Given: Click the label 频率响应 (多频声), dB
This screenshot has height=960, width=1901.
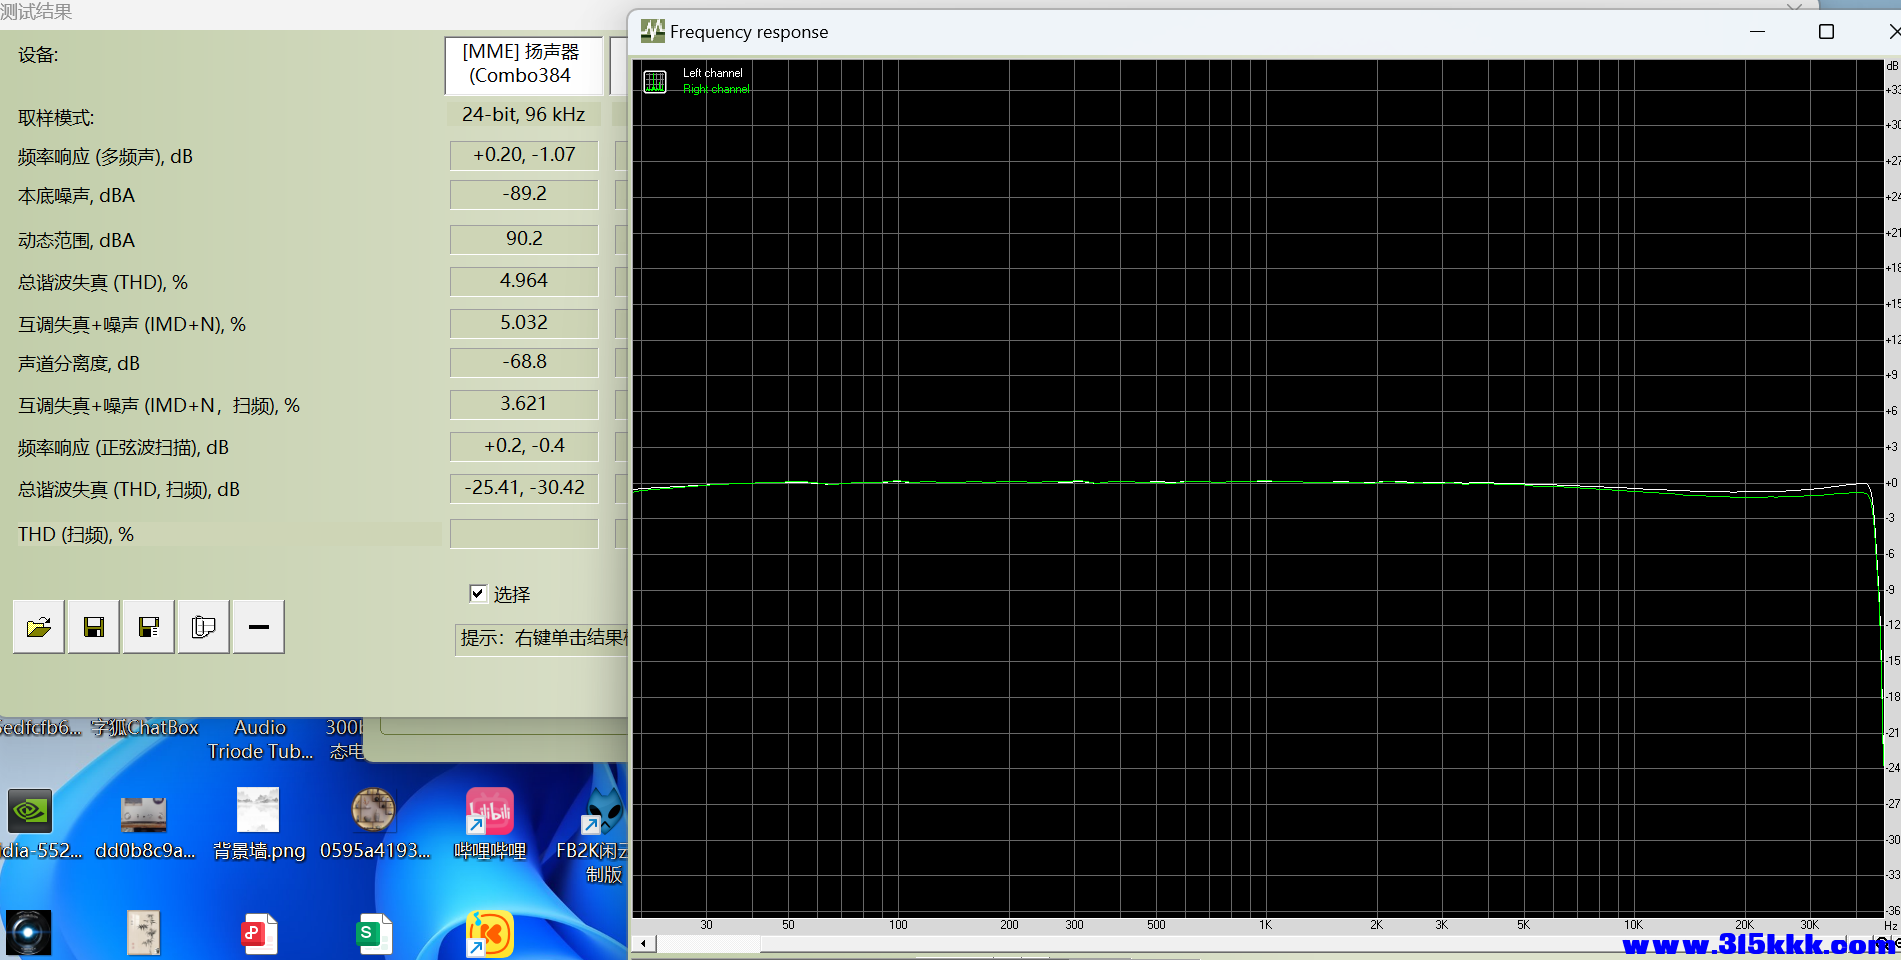Looking at the screenshot, I should (x=105, y=157).
